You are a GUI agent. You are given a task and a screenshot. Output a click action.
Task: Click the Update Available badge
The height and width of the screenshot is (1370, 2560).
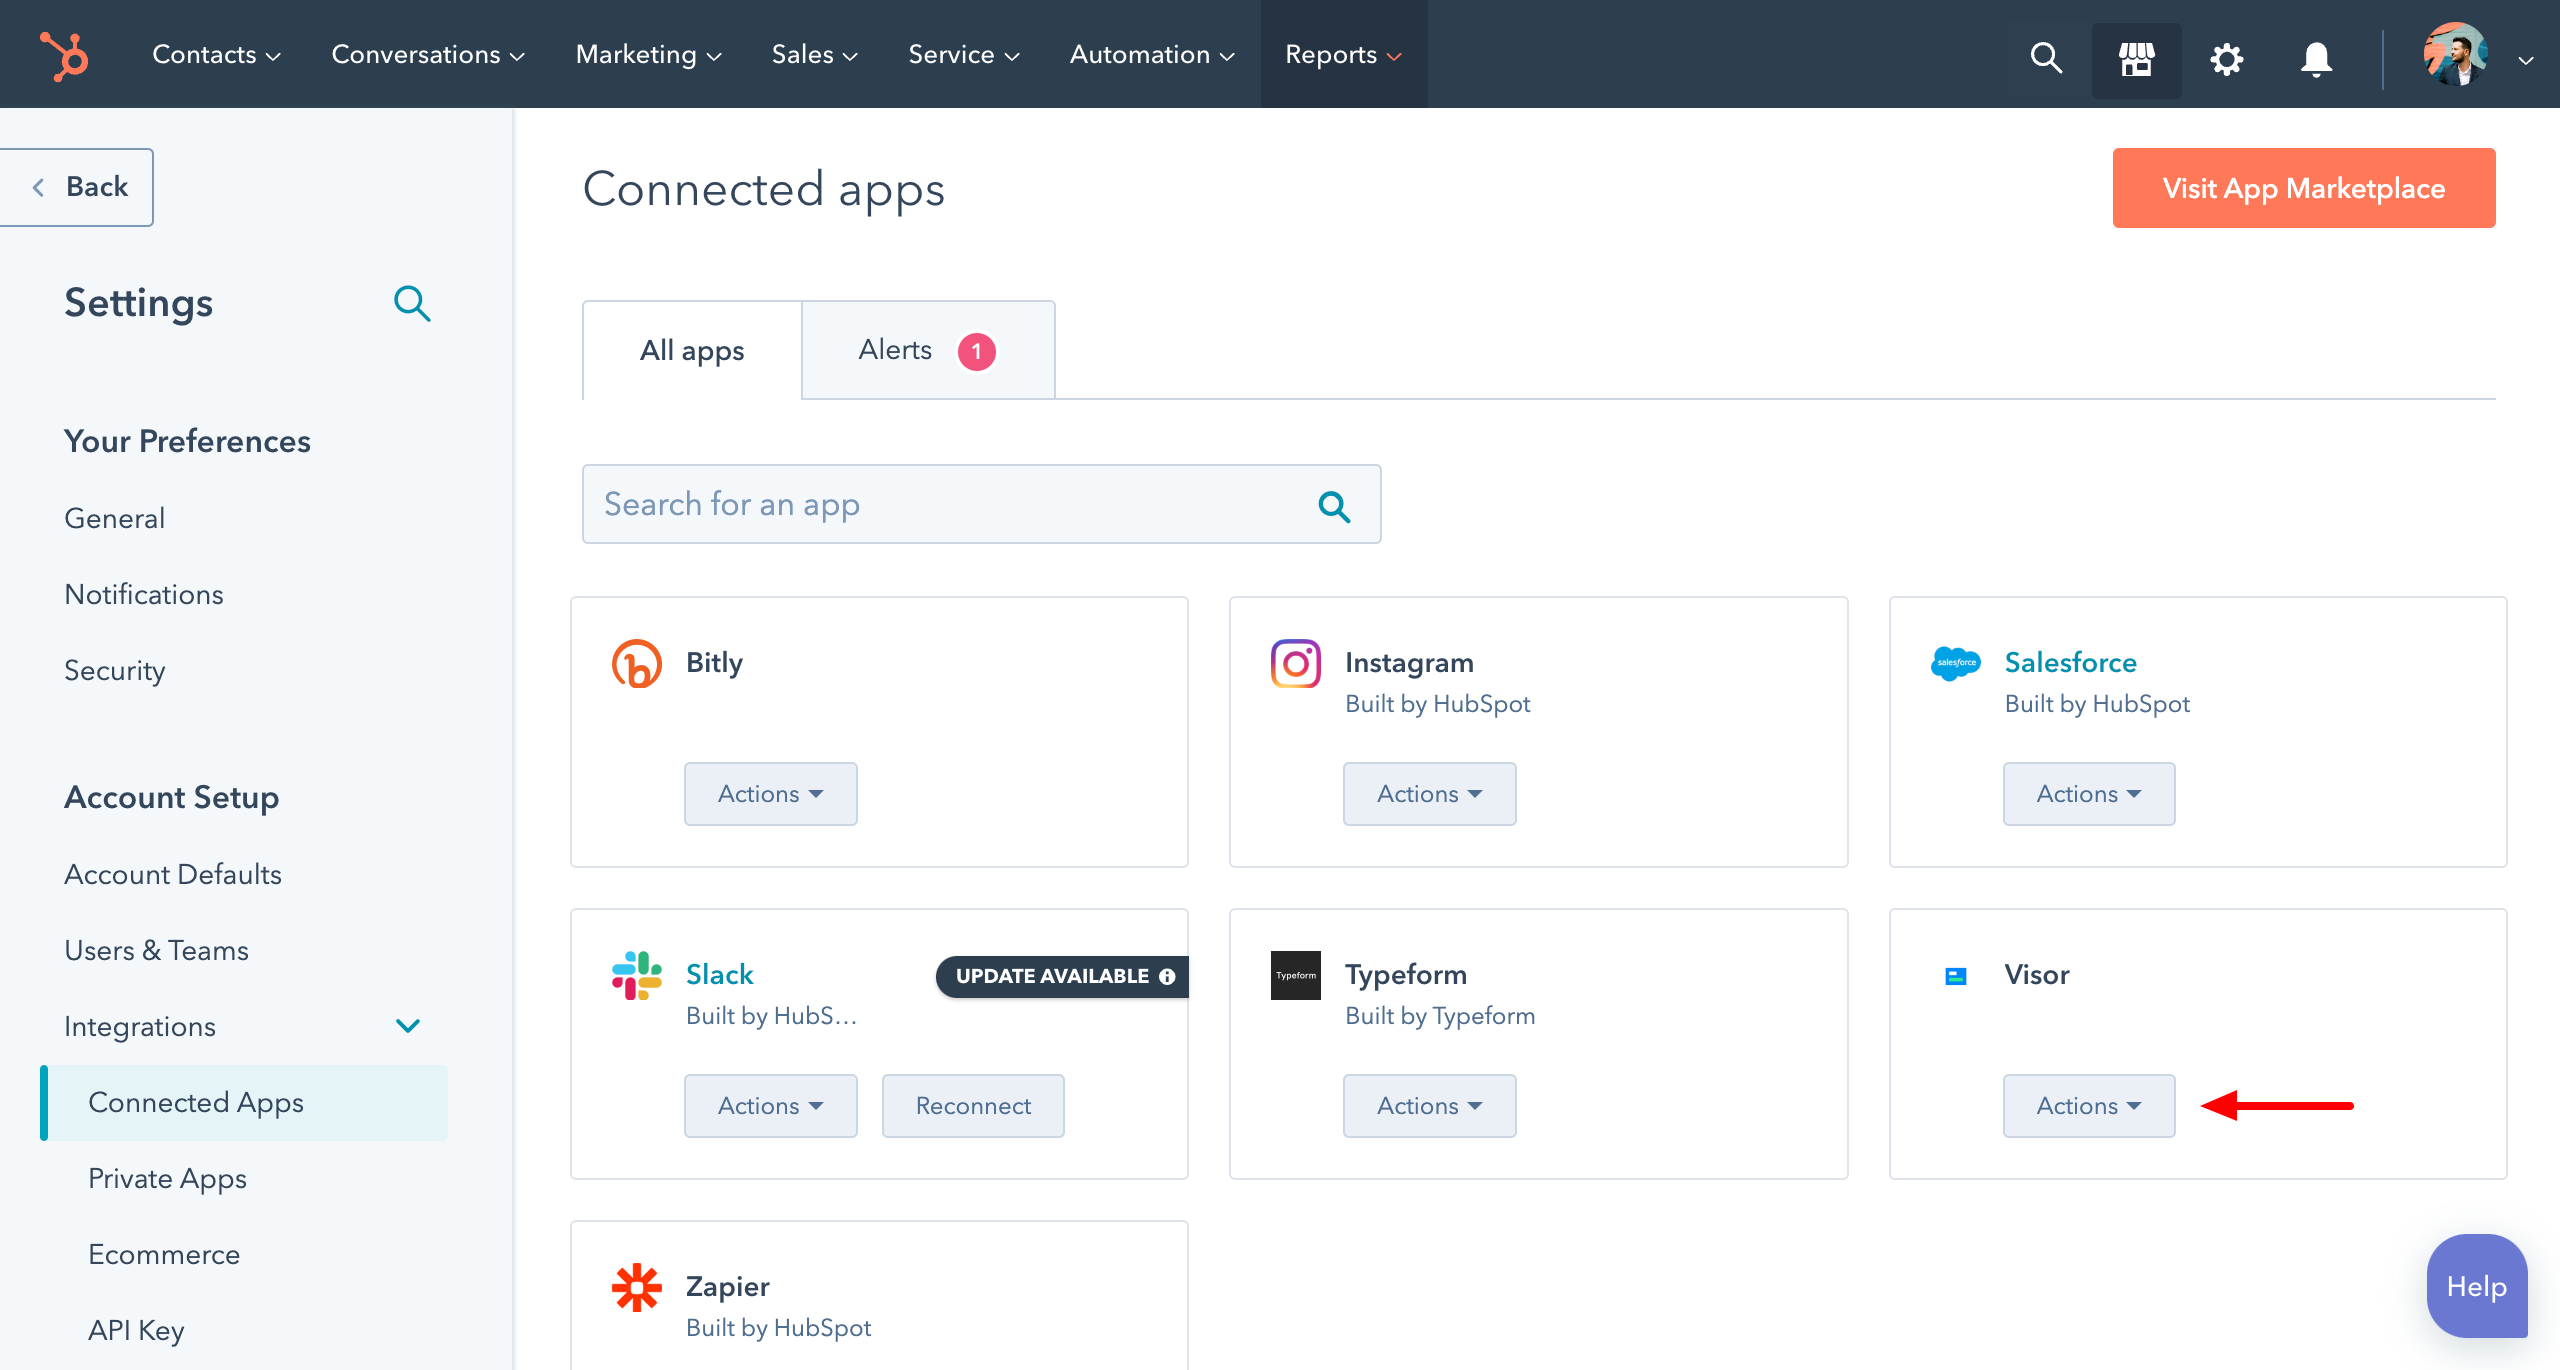(x=1062, y=976)
